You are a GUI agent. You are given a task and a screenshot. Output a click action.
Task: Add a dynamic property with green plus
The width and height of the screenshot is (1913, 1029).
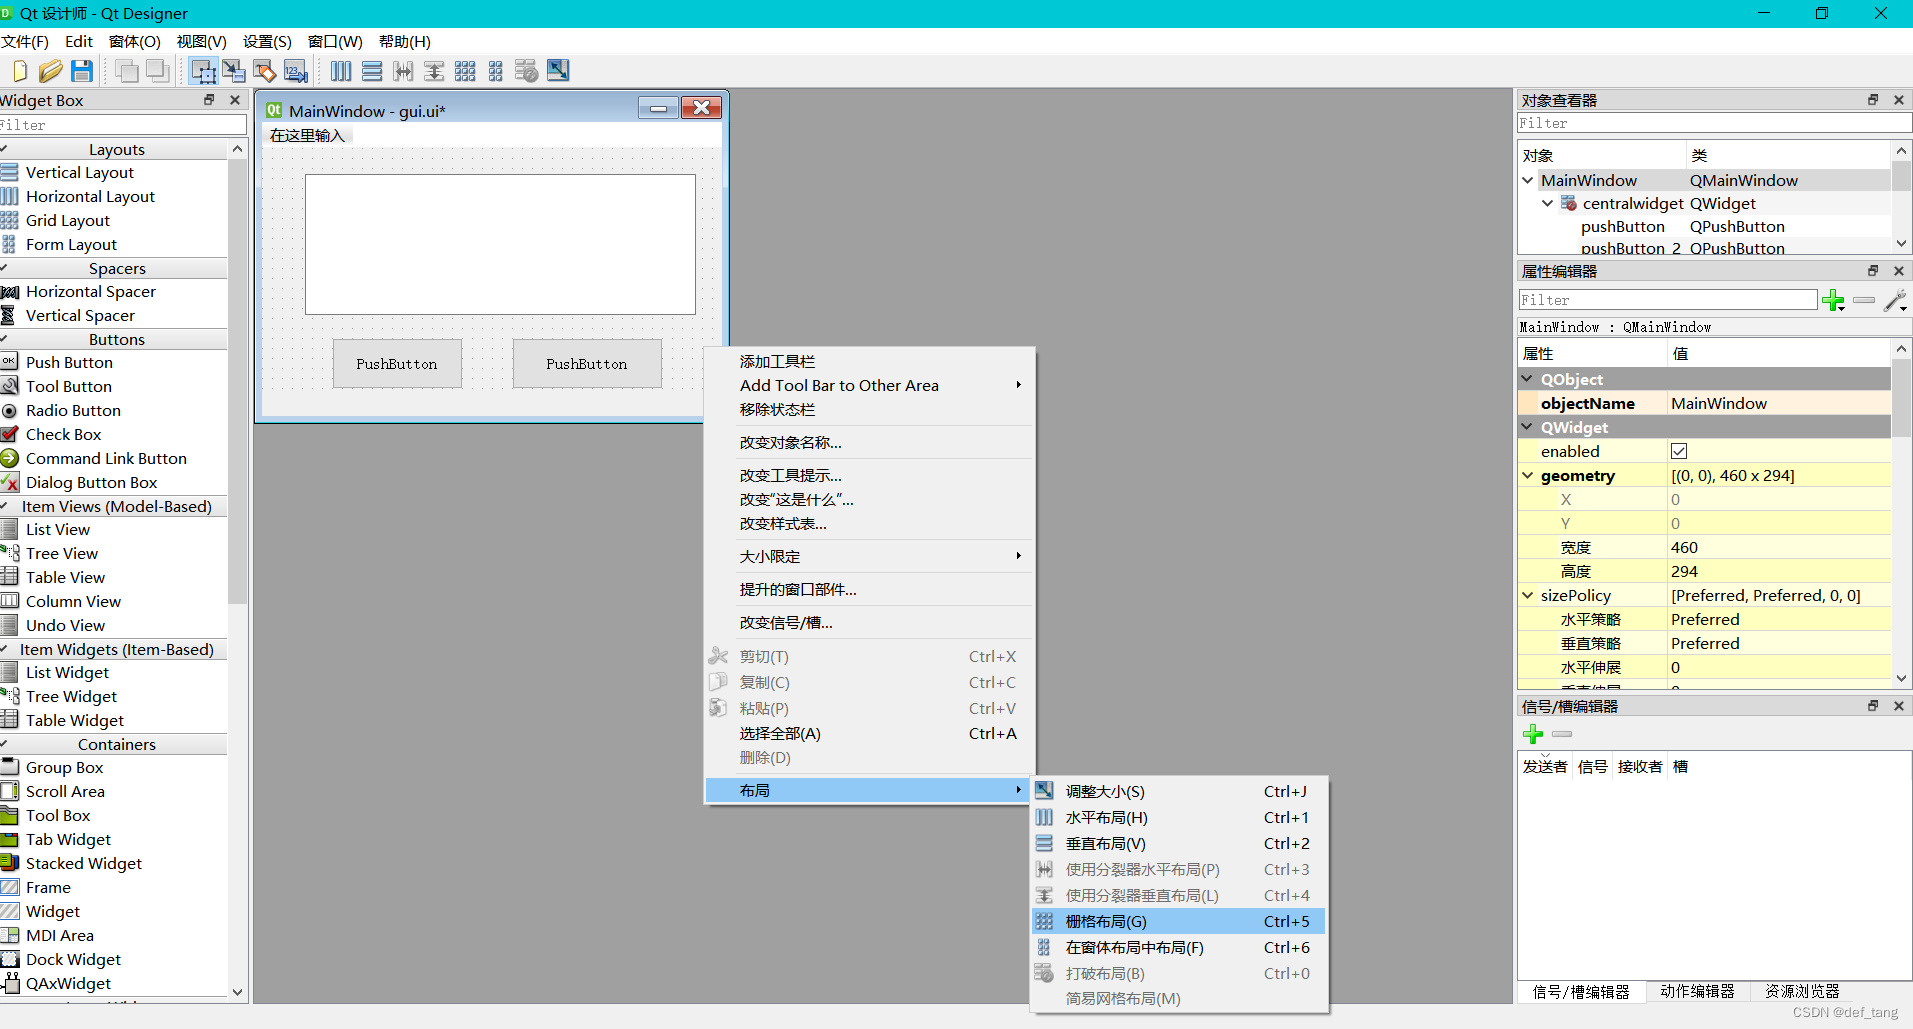pyautogui.click(x=1833, y=300)
